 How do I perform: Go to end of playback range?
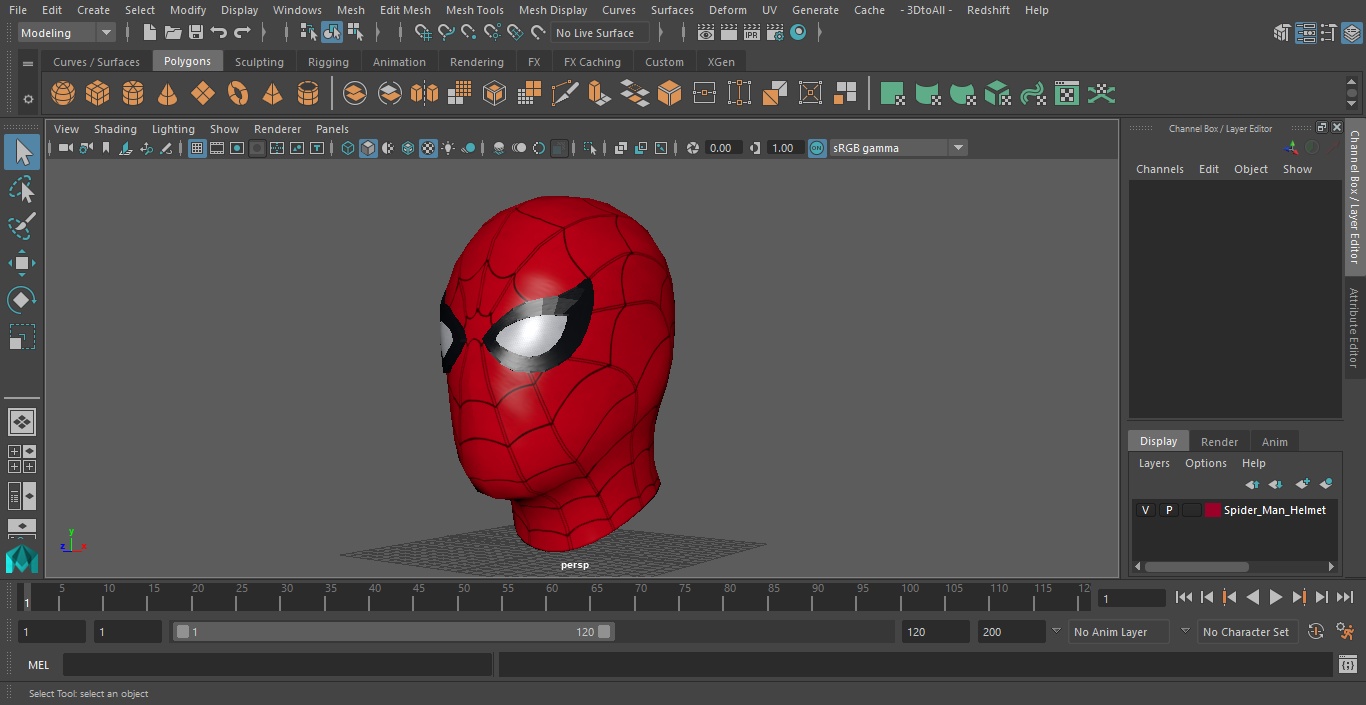click(x=1345, y=597)
